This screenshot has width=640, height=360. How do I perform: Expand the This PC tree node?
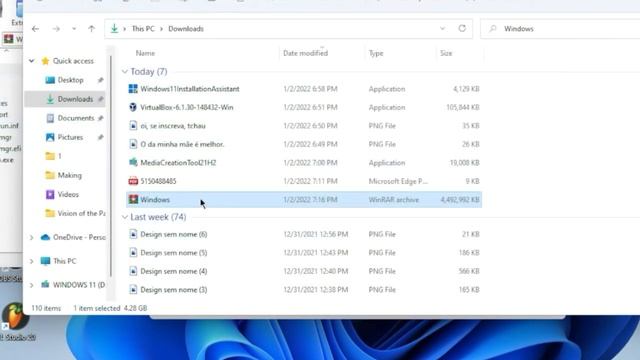pyautogui.click(x=31, y=261)
